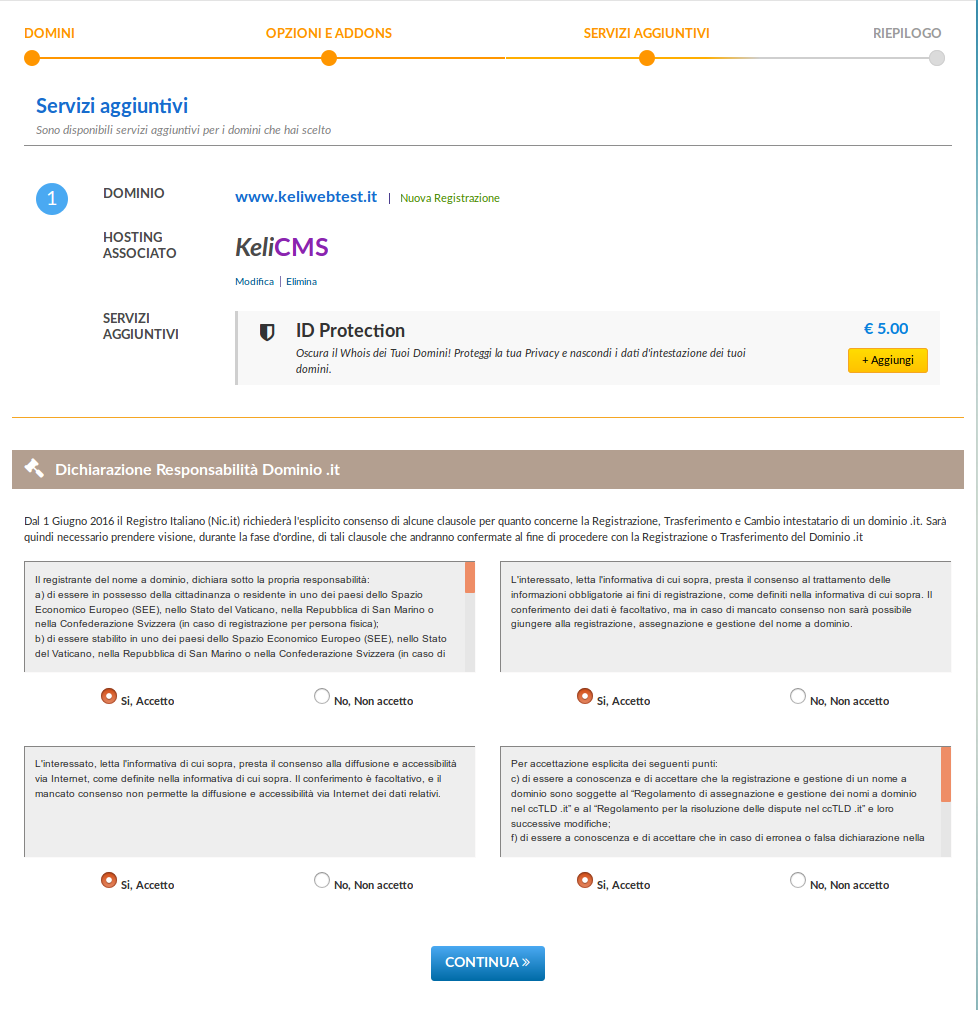Open the DOMINI step label
The height and width of the screenshot is (1010, 978).
tap(50, 33)
